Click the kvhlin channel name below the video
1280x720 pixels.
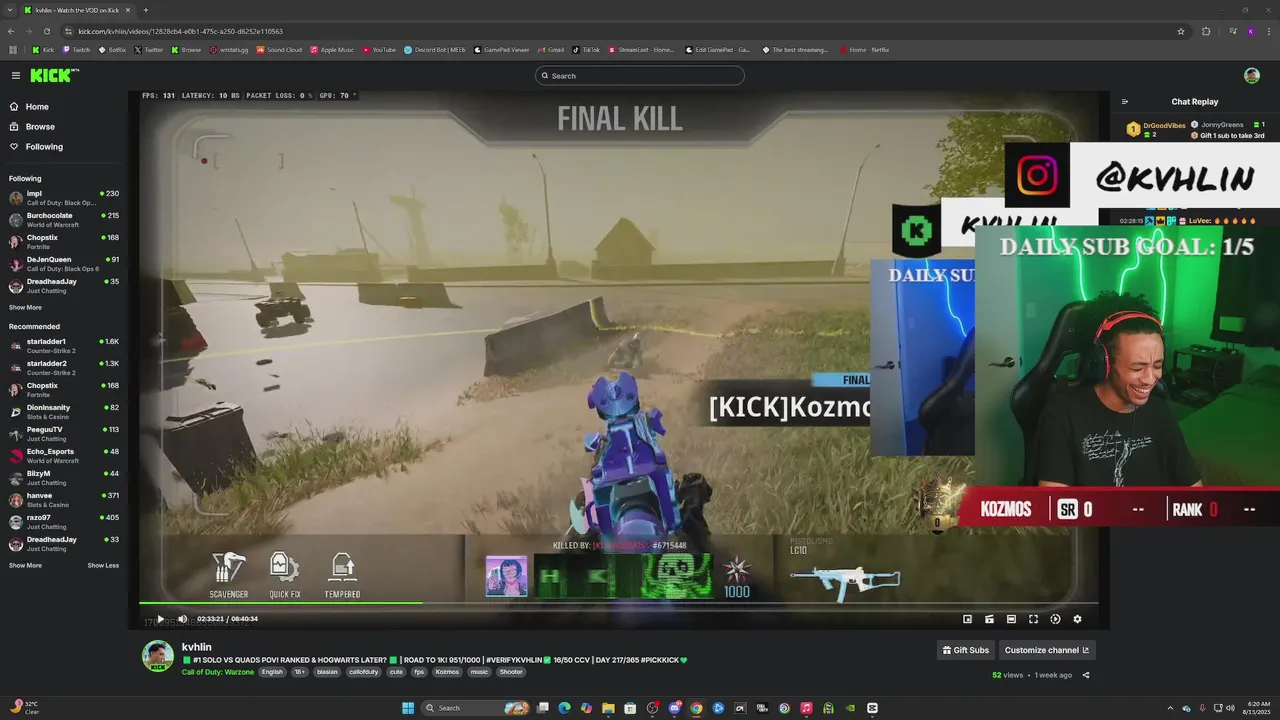[197, 647]
